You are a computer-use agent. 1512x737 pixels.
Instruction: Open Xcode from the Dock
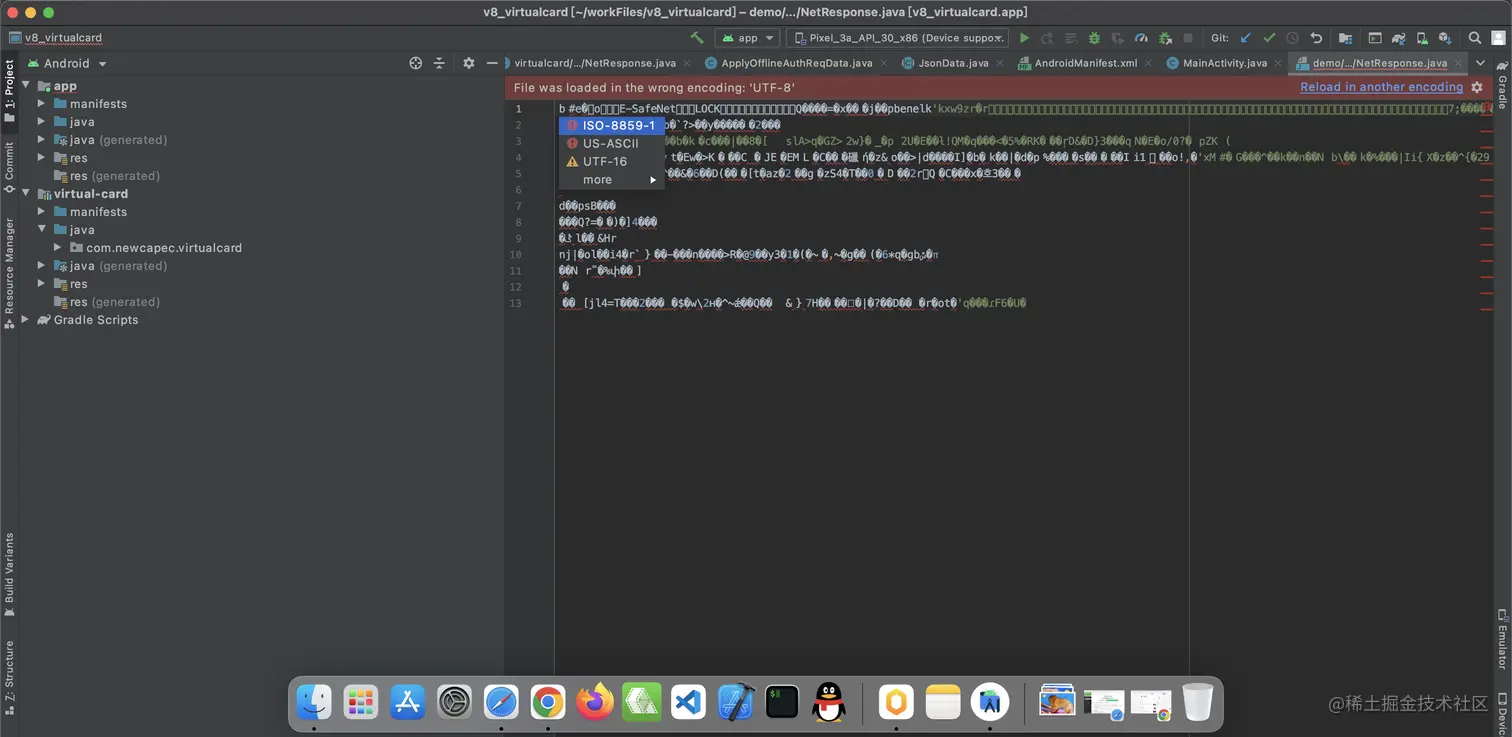[735, 702]
